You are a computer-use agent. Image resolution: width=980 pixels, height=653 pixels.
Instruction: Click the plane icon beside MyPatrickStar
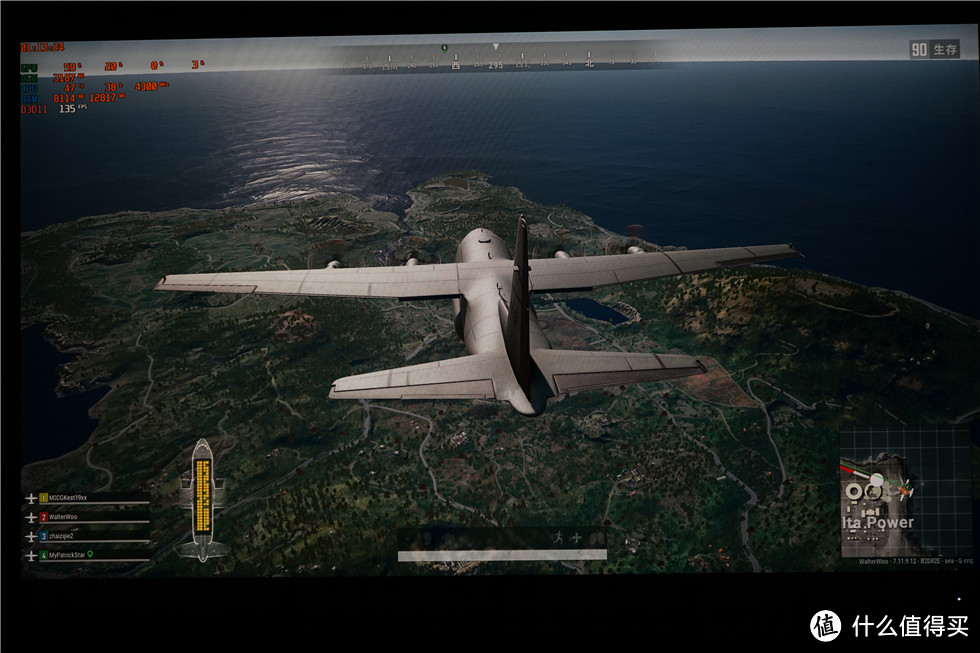(x=31, y=556)
